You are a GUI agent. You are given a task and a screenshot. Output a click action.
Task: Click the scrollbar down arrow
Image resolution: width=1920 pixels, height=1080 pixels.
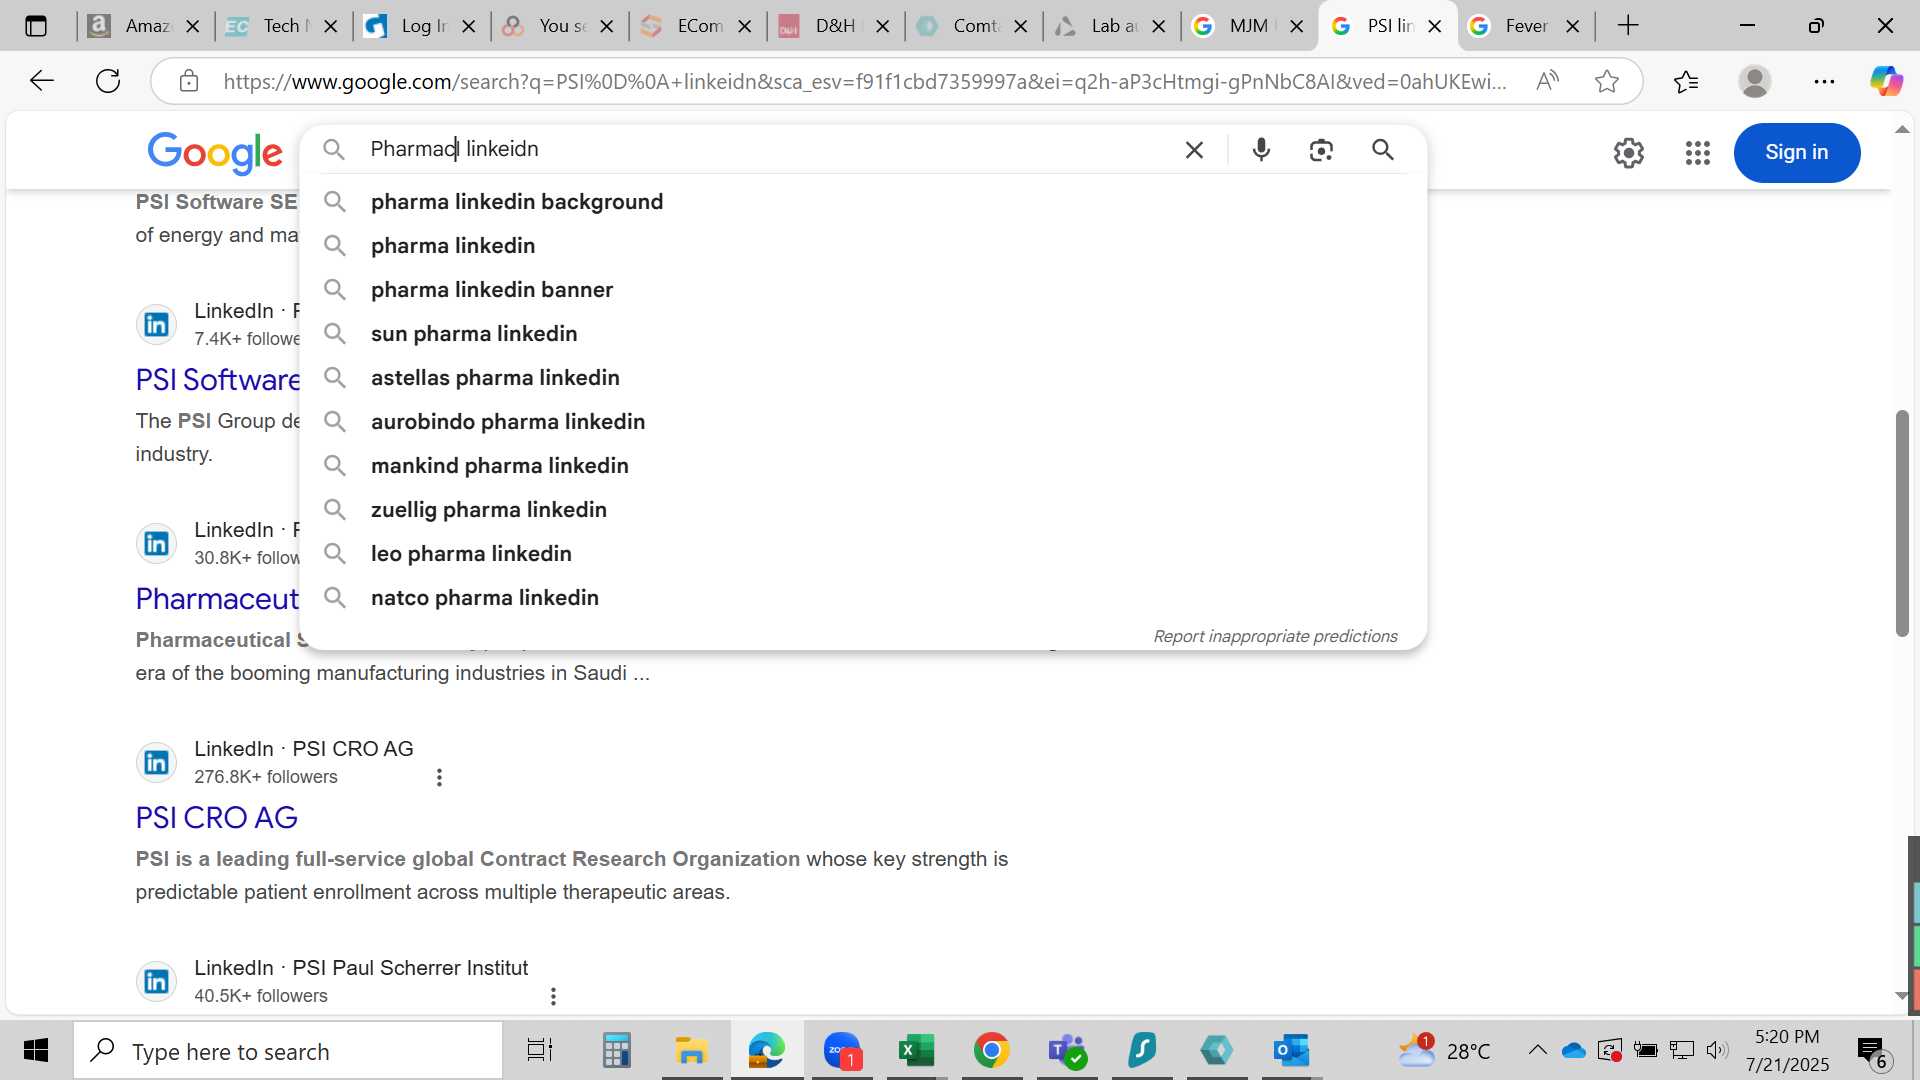[1901, 996]
